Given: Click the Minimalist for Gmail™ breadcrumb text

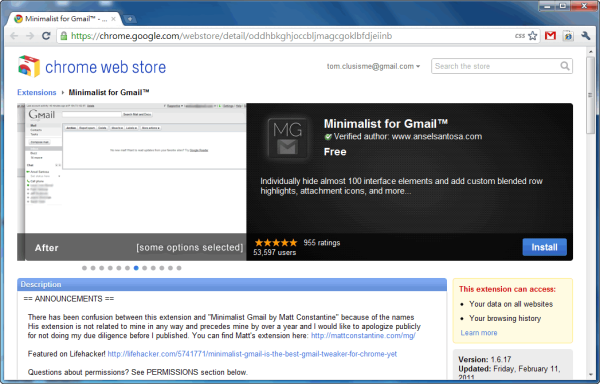Looking at the screenshot, I should (x=109, y=92).
